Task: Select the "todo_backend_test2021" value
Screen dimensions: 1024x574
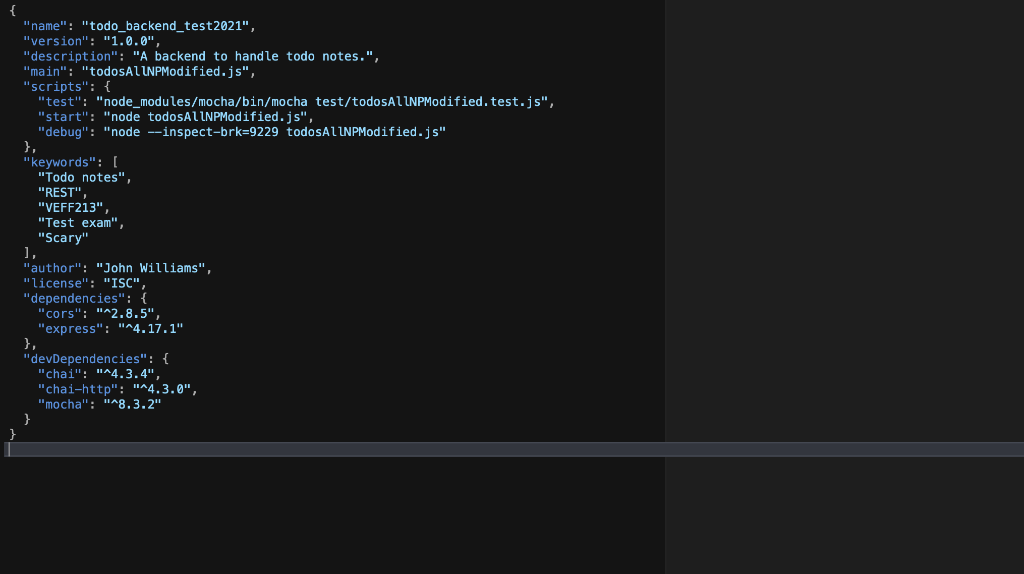Action: click(165, 26)
